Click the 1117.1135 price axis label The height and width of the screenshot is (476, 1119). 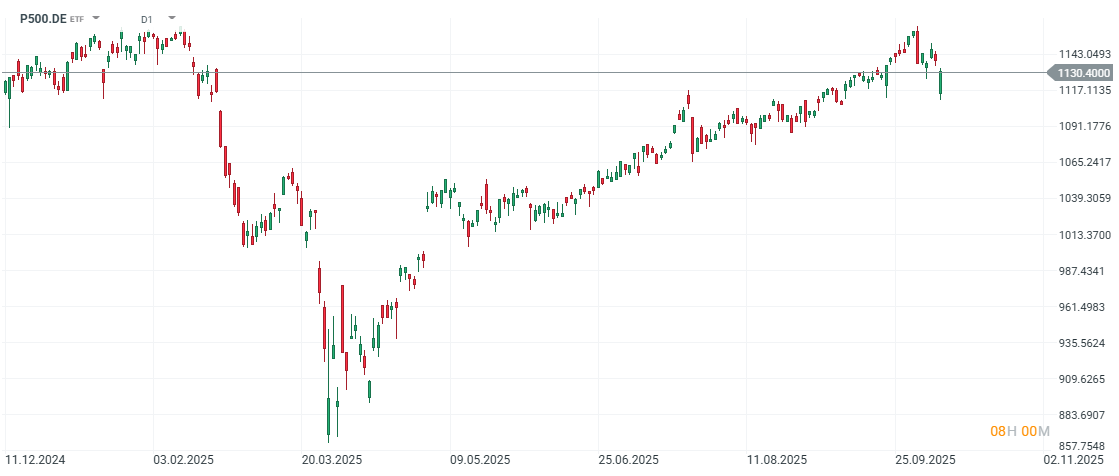[x=1085, y=90]
